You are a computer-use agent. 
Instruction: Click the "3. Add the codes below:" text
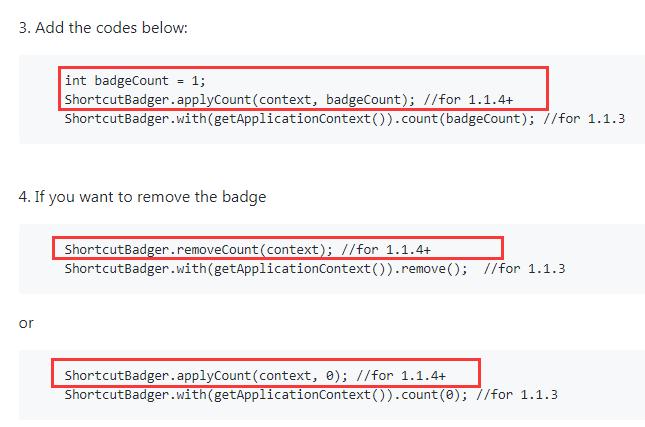click(103, 26)
